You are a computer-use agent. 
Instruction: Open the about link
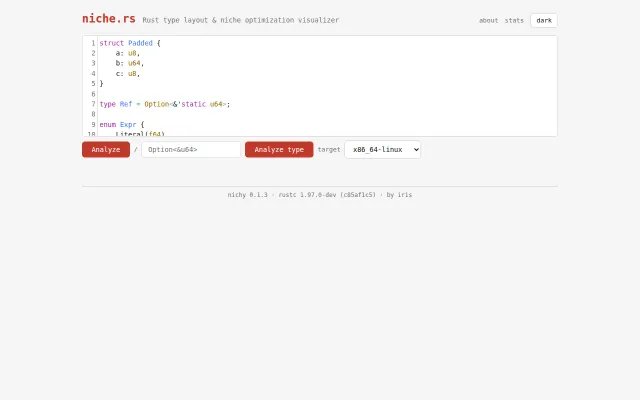(489, 20)
